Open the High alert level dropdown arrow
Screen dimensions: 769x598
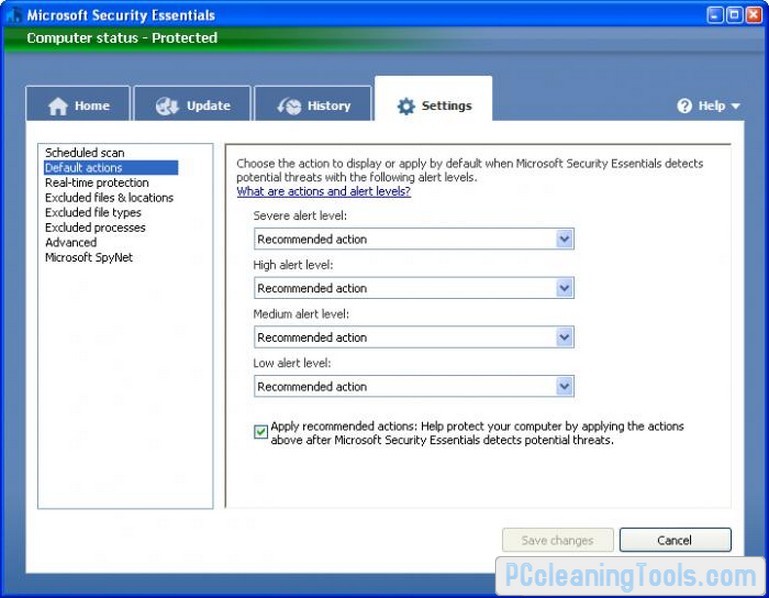[564, 288]
